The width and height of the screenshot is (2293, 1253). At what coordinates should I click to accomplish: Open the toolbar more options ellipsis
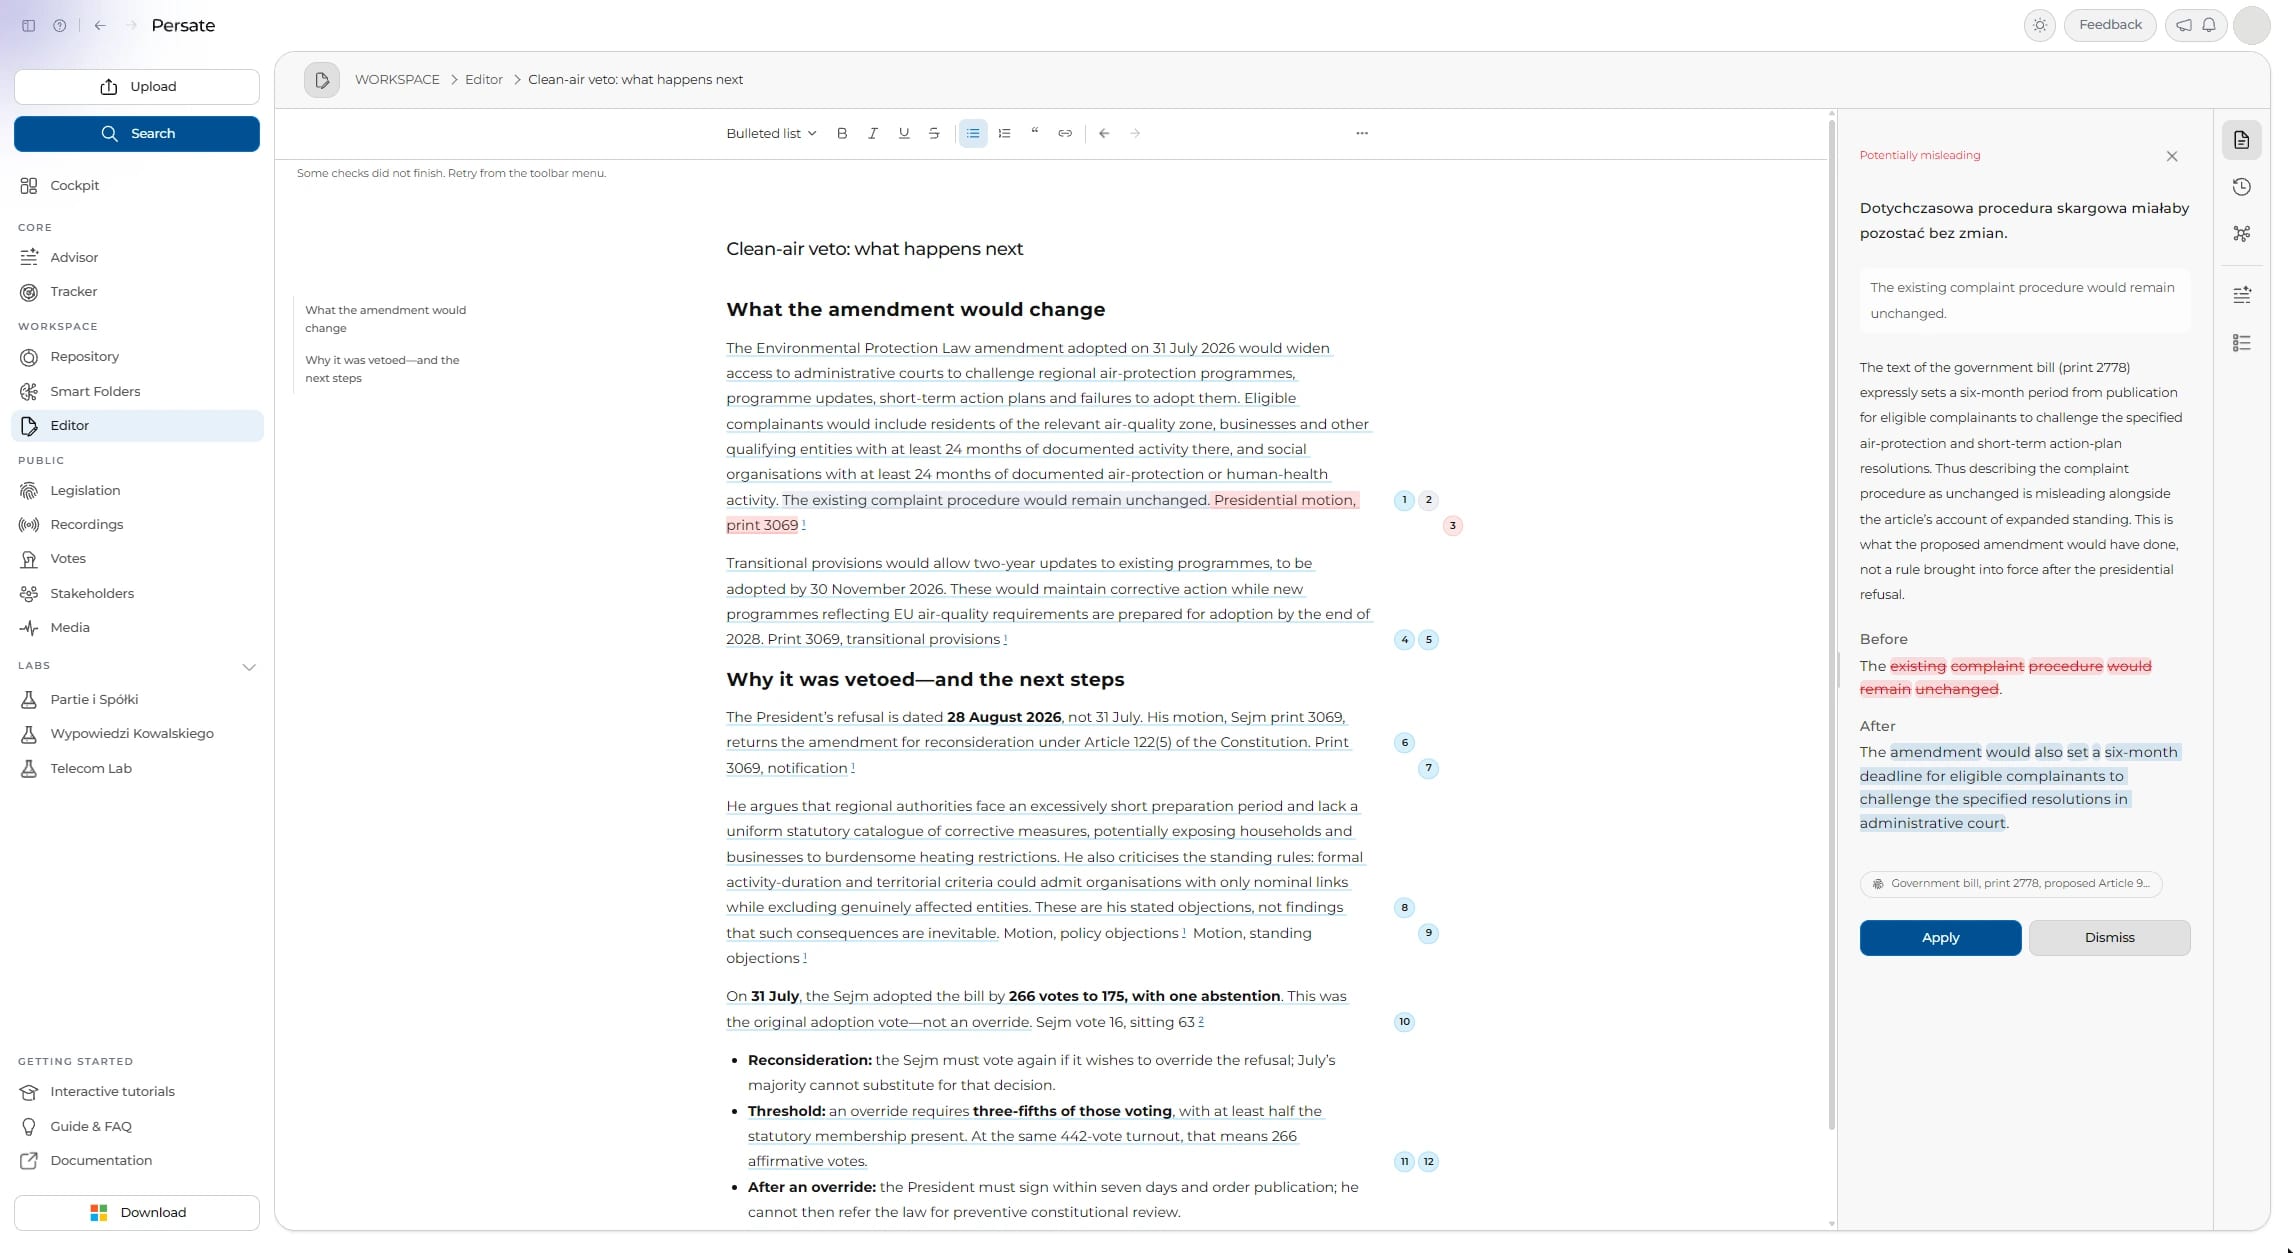coord(1362,133)
